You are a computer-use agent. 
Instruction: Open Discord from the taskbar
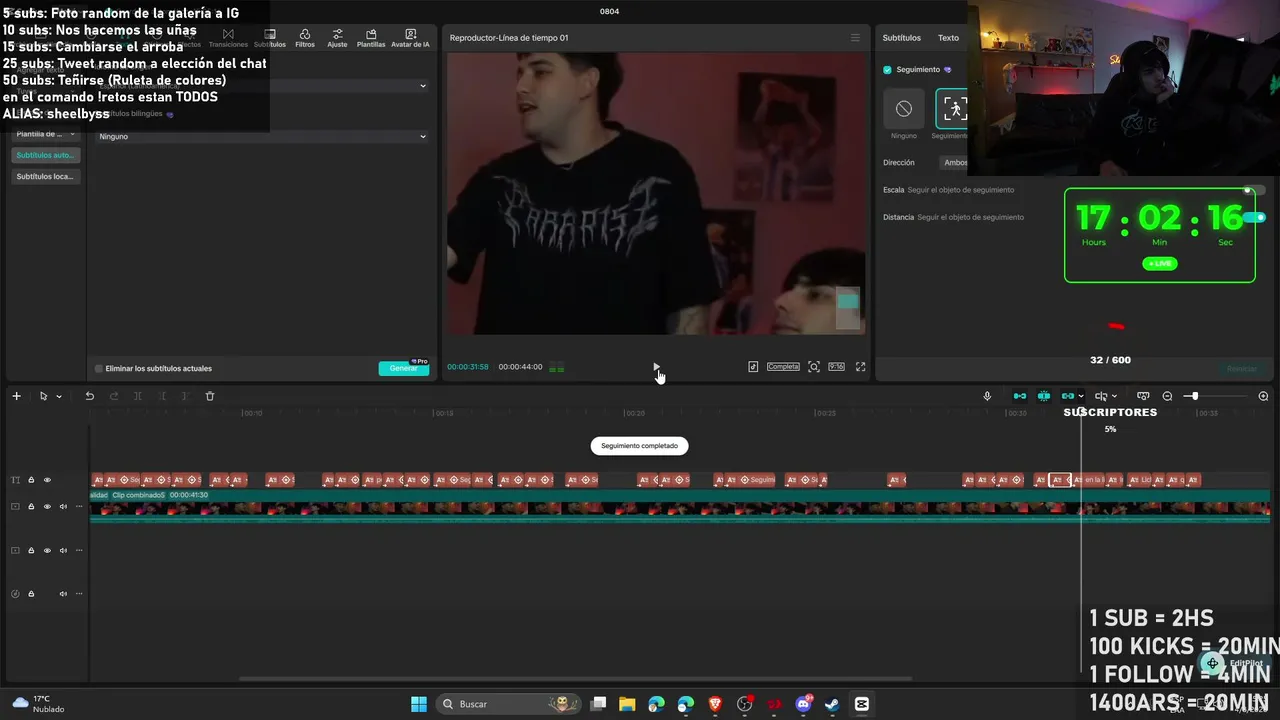(x=803, y=704)
